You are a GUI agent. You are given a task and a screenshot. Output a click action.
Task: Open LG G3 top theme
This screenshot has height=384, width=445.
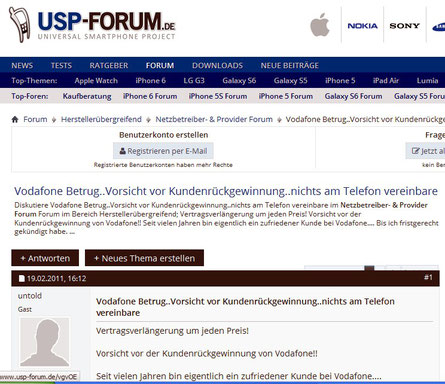click(194, 81)
